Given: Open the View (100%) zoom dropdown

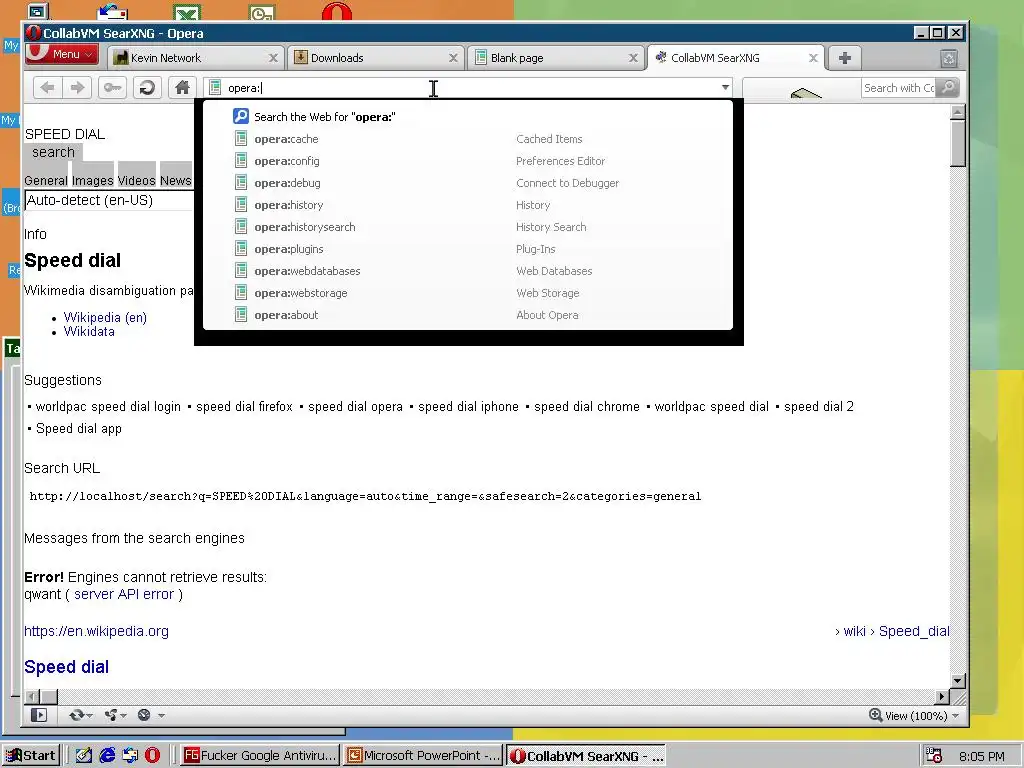Looking at the screenshot, I should [914, 716].
